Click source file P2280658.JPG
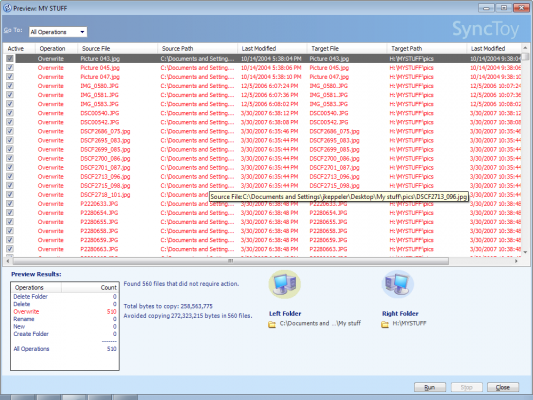The height and width of the screenshot is (400, 533). click(99, 231)
